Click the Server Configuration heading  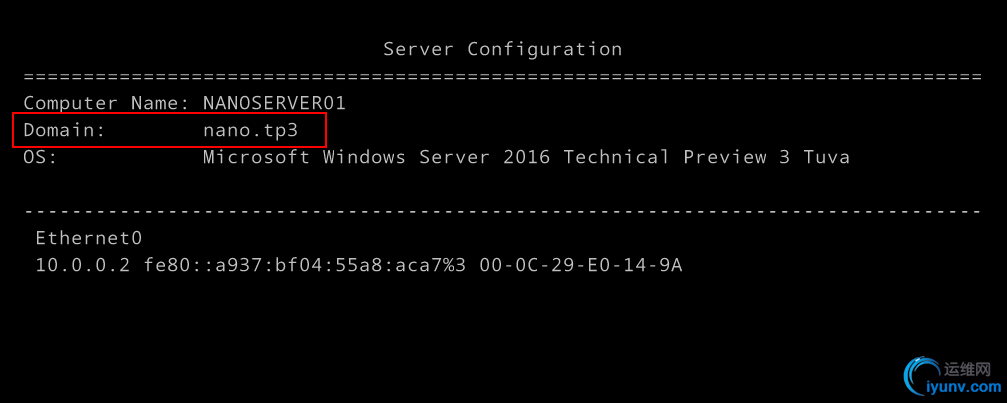pyautogui.click(x=502, y=49)
